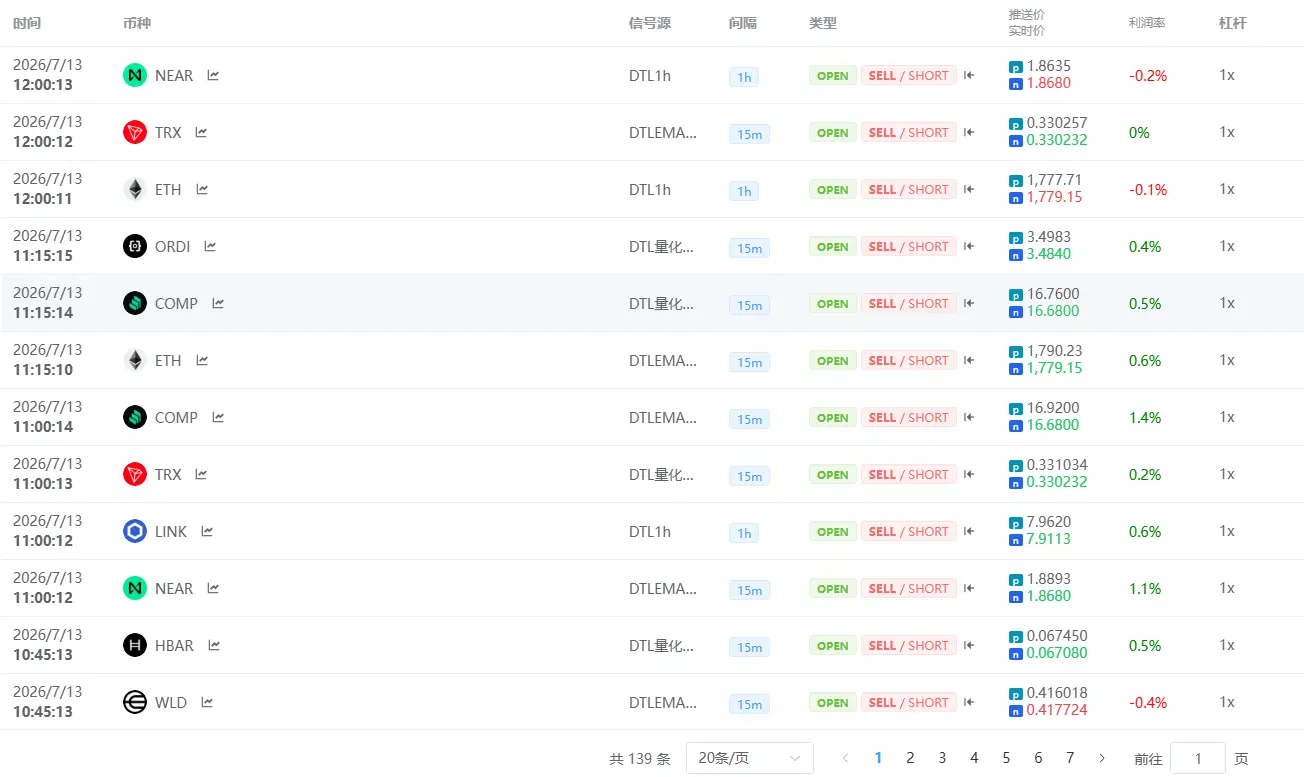Click the 币种 column header
The height and width of the screenshot is (777, 1304).
137,23
